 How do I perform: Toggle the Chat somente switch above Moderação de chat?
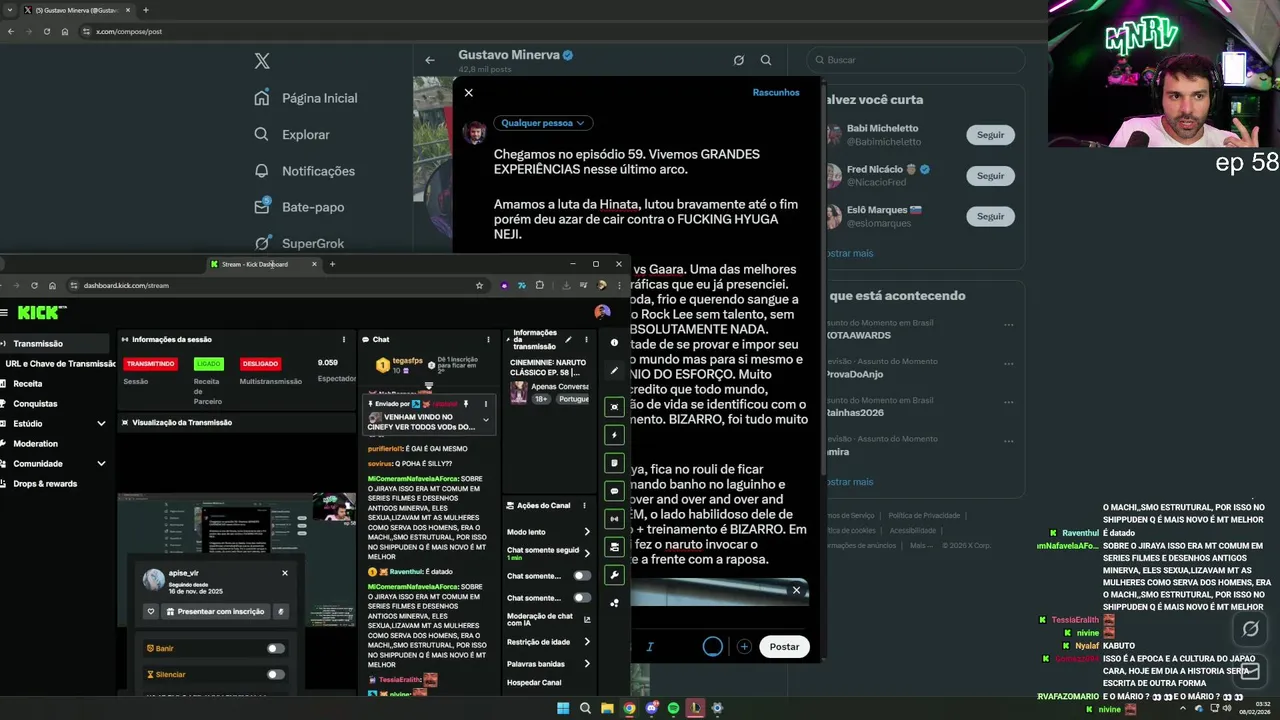(581, 598)
